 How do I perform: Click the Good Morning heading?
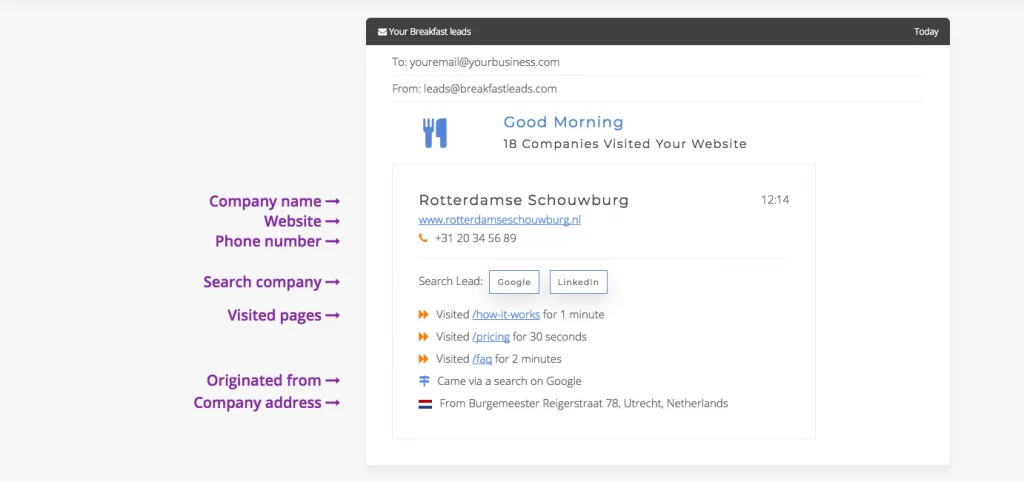click(563, 122)
